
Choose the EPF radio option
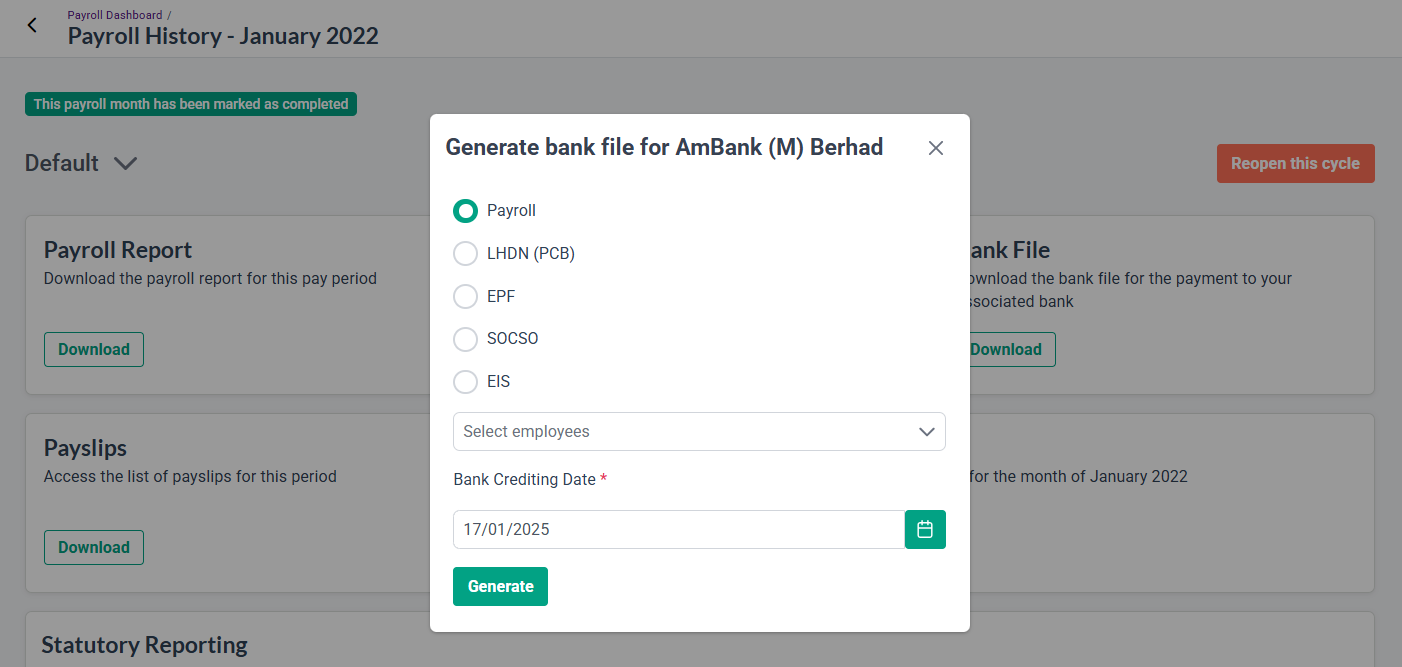pyautogui.click(x=465, y=296)
